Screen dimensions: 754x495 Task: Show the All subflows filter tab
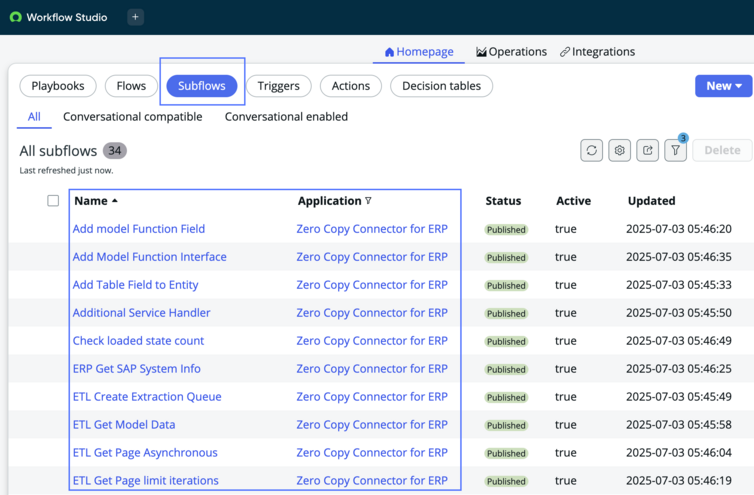tap(34, 117)
